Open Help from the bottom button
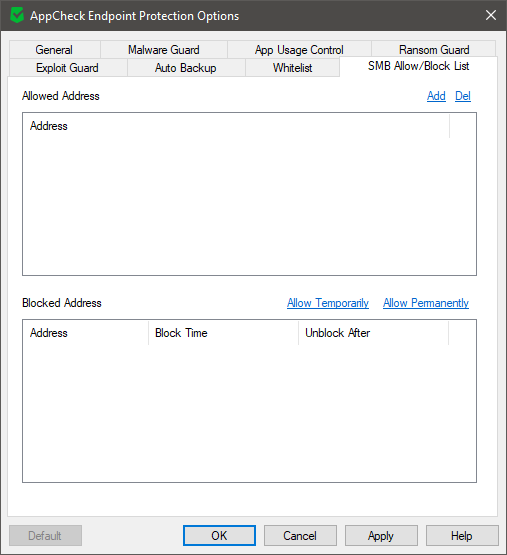 (x=462, y=536)
